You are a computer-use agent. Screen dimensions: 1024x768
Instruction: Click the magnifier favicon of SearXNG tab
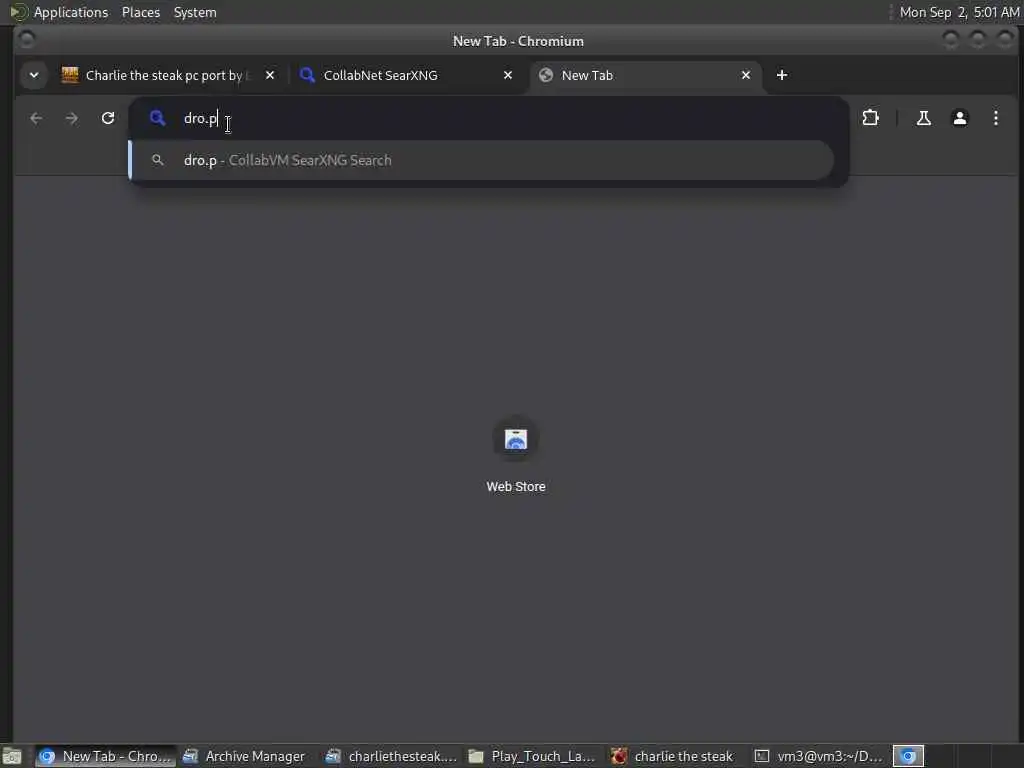point(307,75)
